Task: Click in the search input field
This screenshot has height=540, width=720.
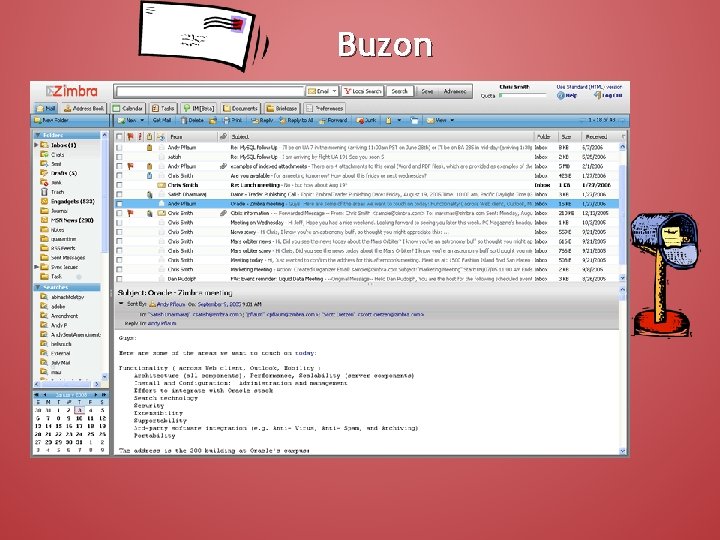Action: (210, 91)
